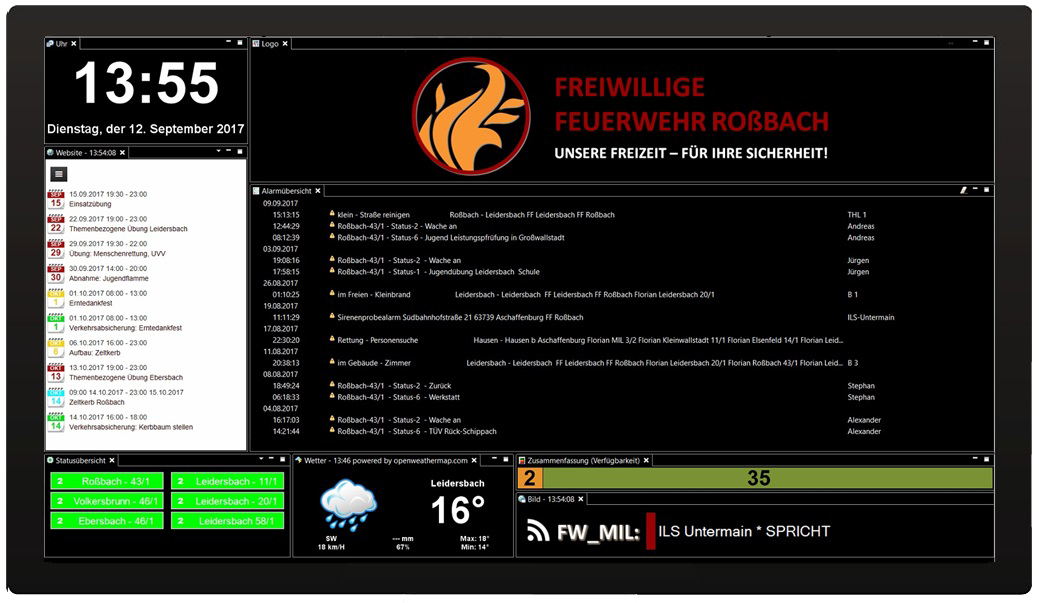Image resolution: width=1039 pixels, height=603 pixels.
Task: Switch to the Uhr tab
Action: (62, 44)
